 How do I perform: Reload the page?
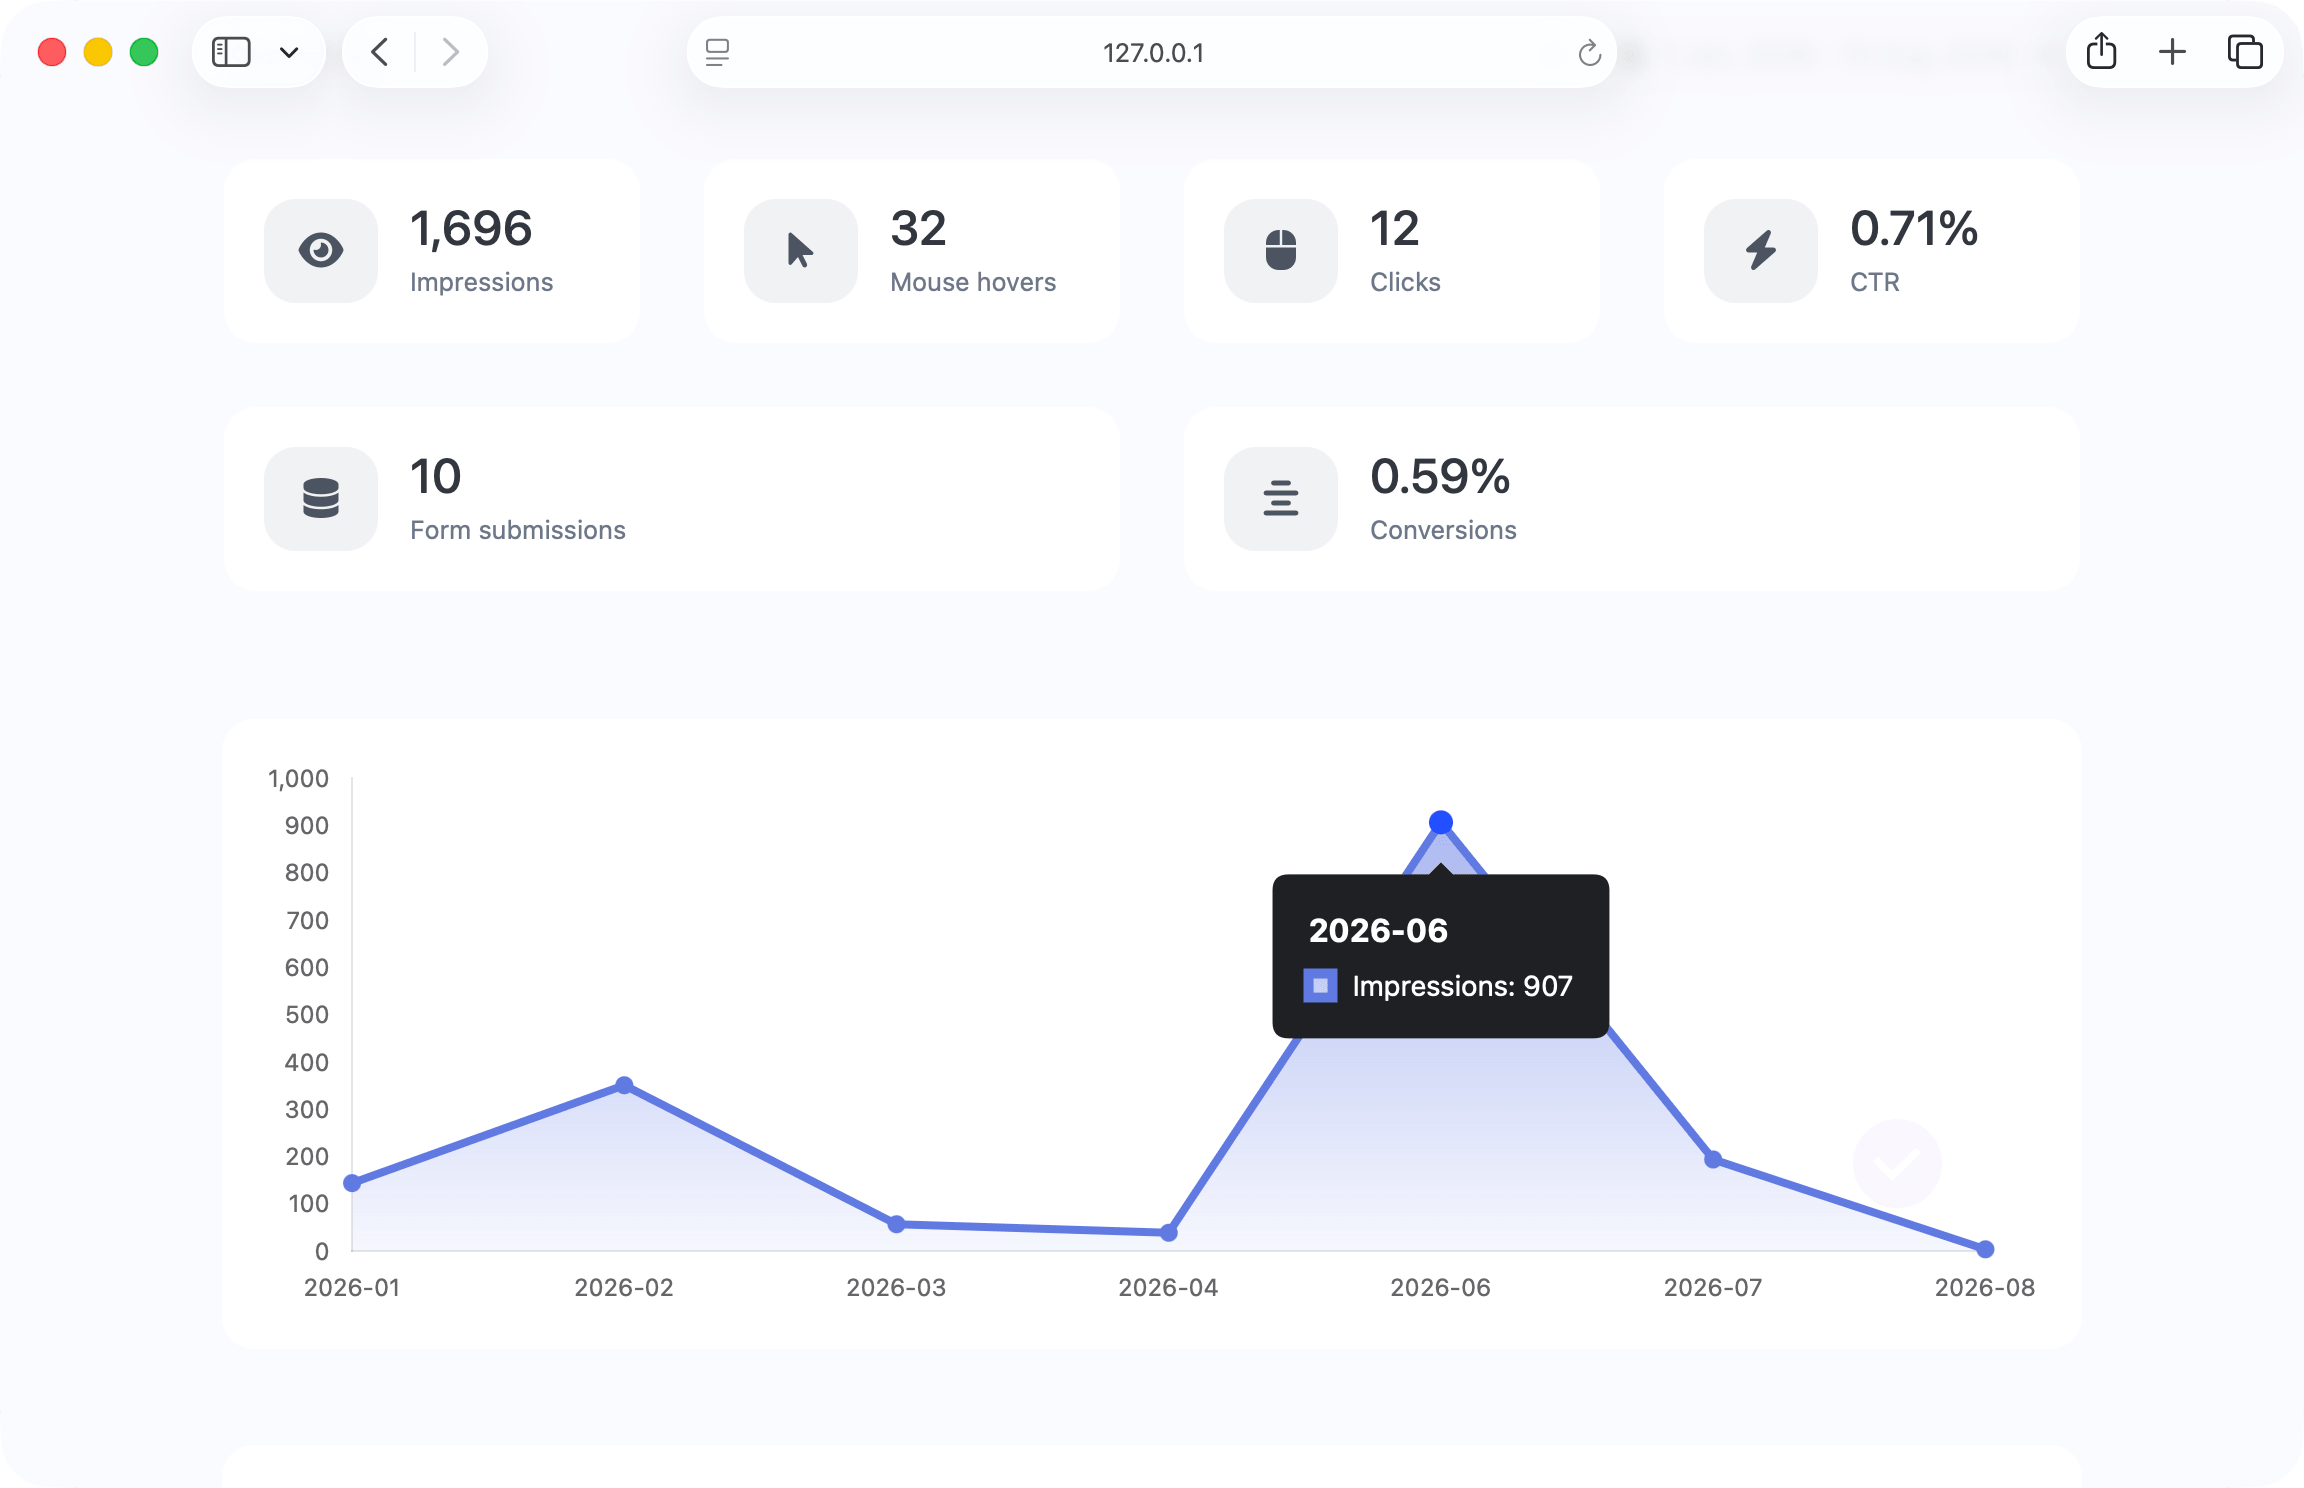point(1589,52)
